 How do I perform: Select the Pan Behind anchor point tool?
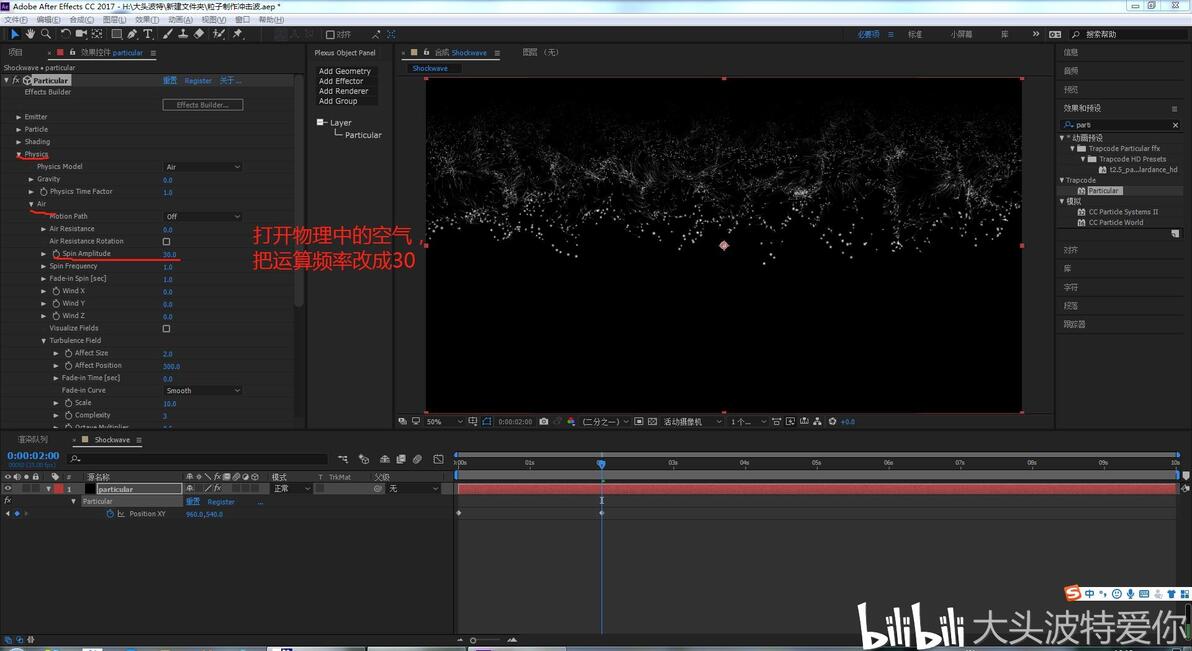(x=97, y=34)
